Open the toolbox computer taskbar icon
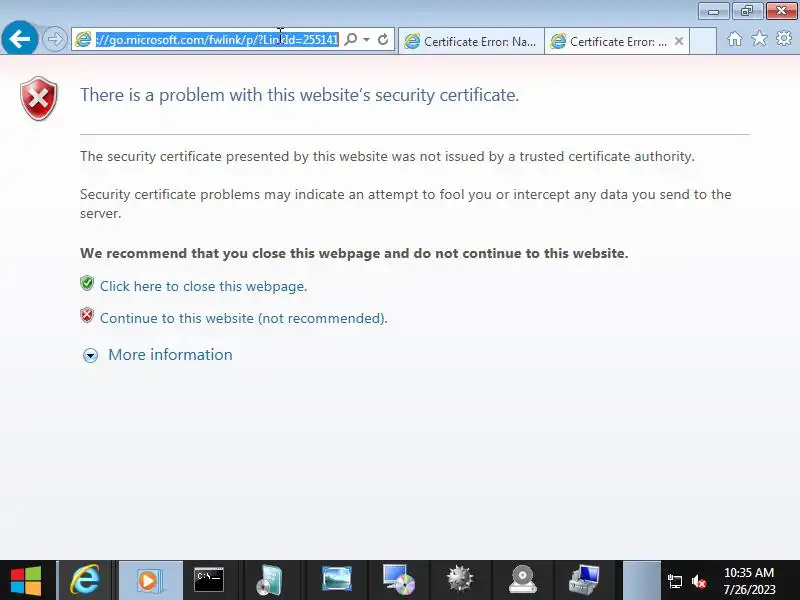 [x=584, y=581]
